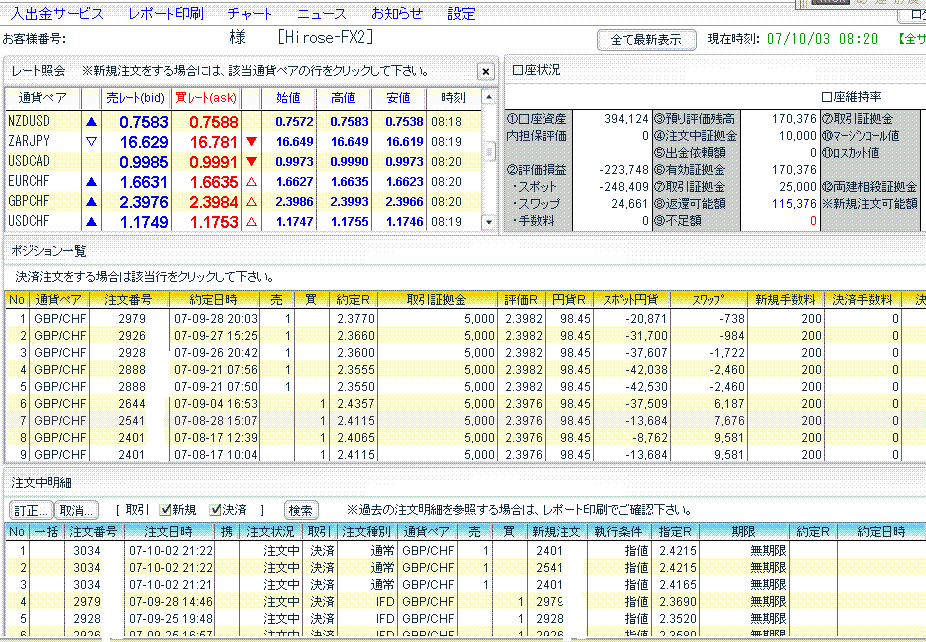The width and height of the screenshot is (926, 642).
Task: Select the EURCHF rate row
Action: point(243,182)
